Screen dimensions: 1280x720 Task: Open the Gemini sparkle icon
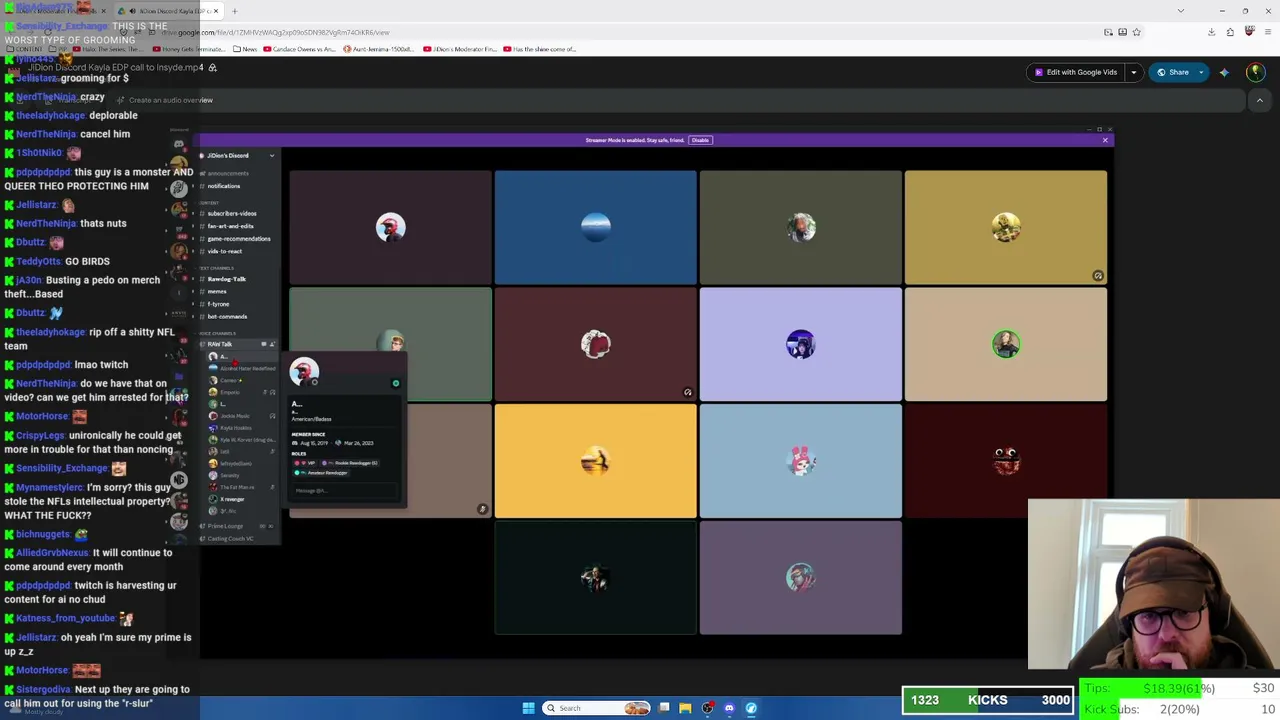[x=1224, y=72]
